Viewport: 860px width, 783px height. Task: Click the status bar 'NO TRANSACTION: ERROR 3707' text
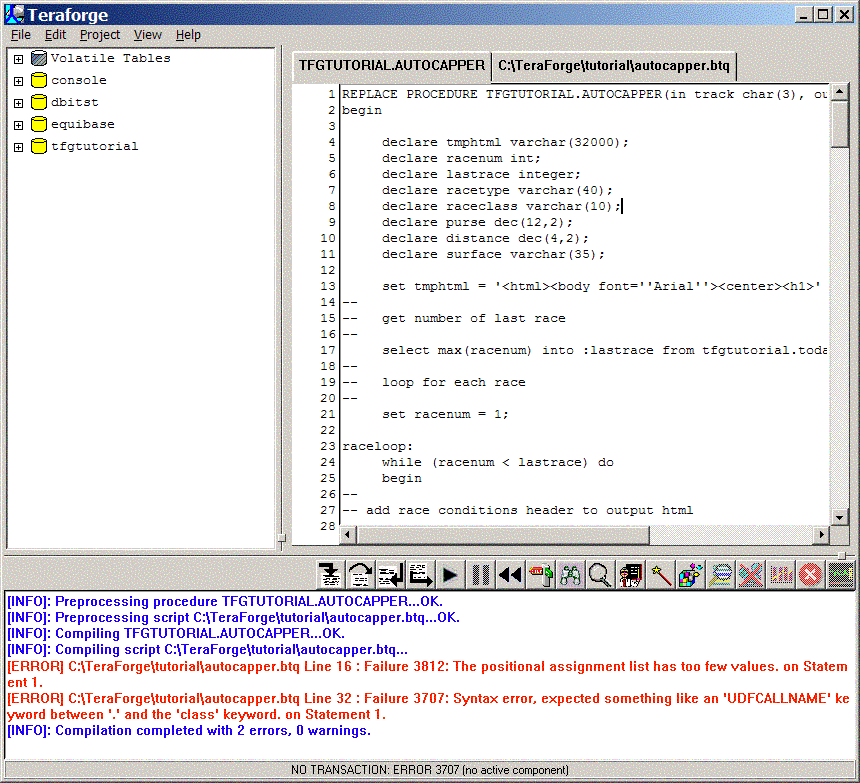point(429,770)
